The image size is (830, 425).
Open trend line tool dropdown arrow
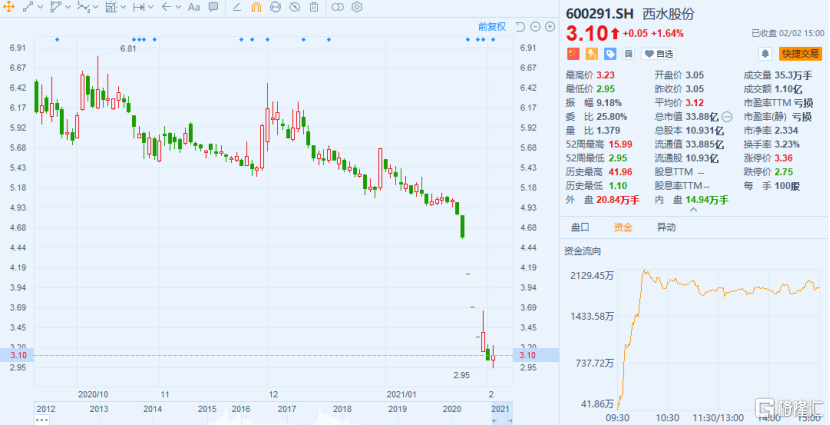(40, 7)
